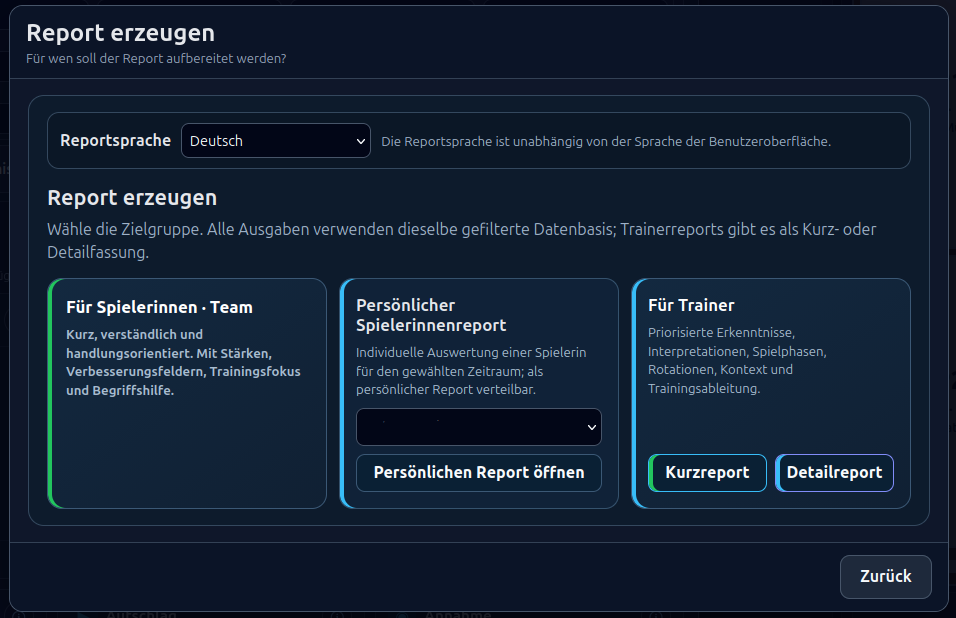
Task: Open the Reportsprache dropdown showing Deutsch
Action: (276, 141)
